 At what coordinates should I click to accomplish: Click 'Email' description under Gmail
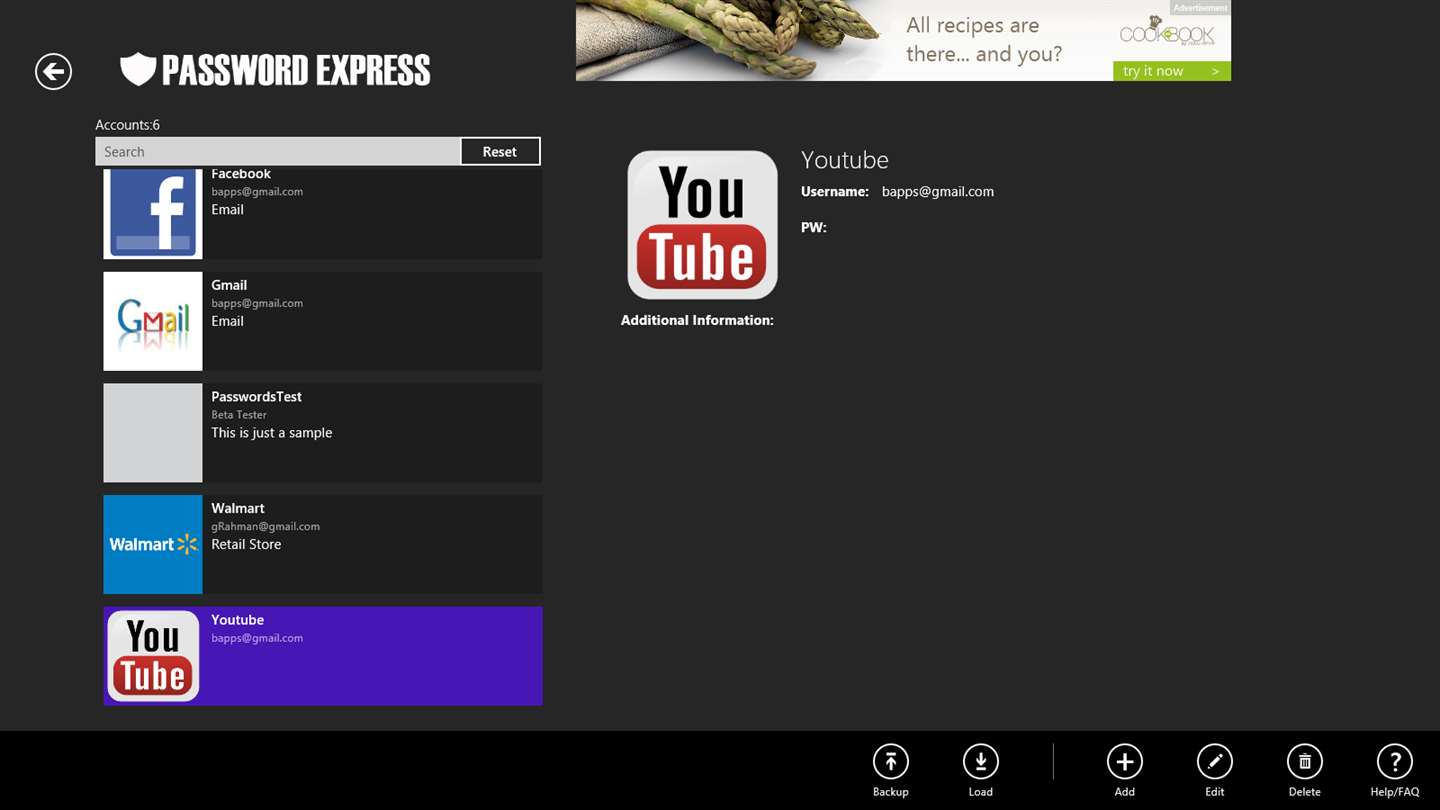pyautogui.click(x=227, y=321)
